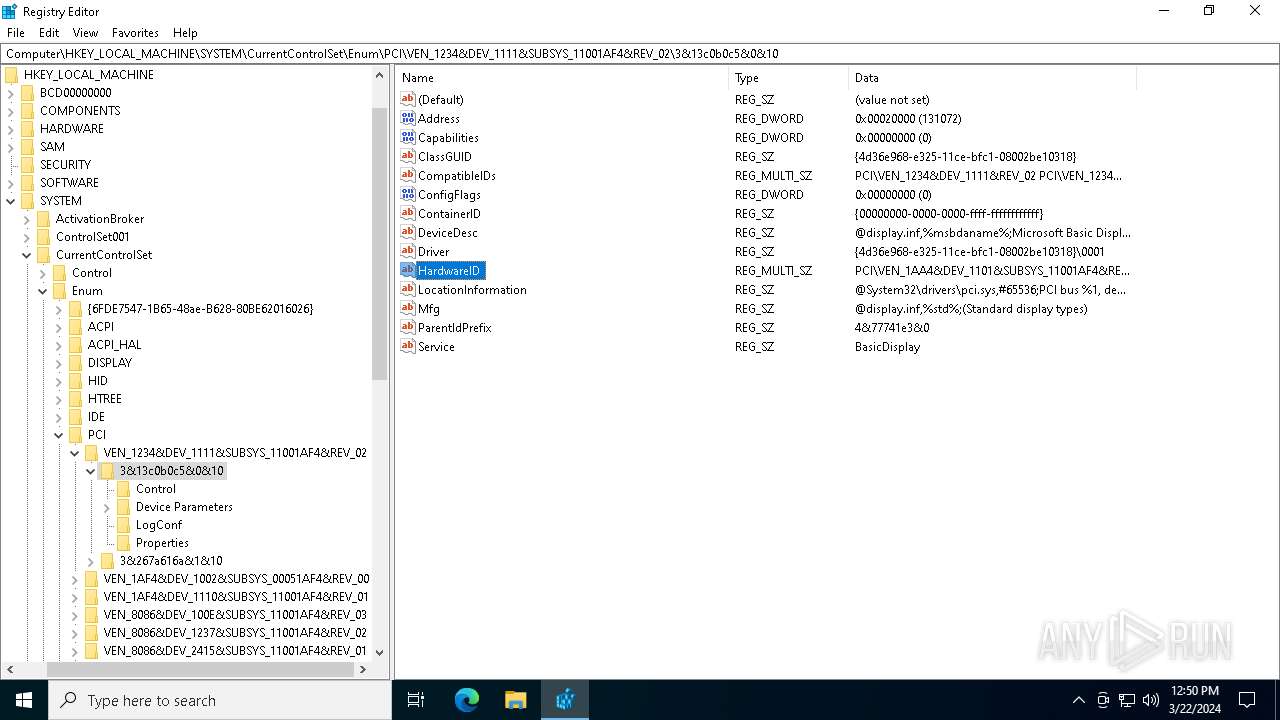Click the taskbar search box
The image size is (1280, 720).
coord(220,700)
